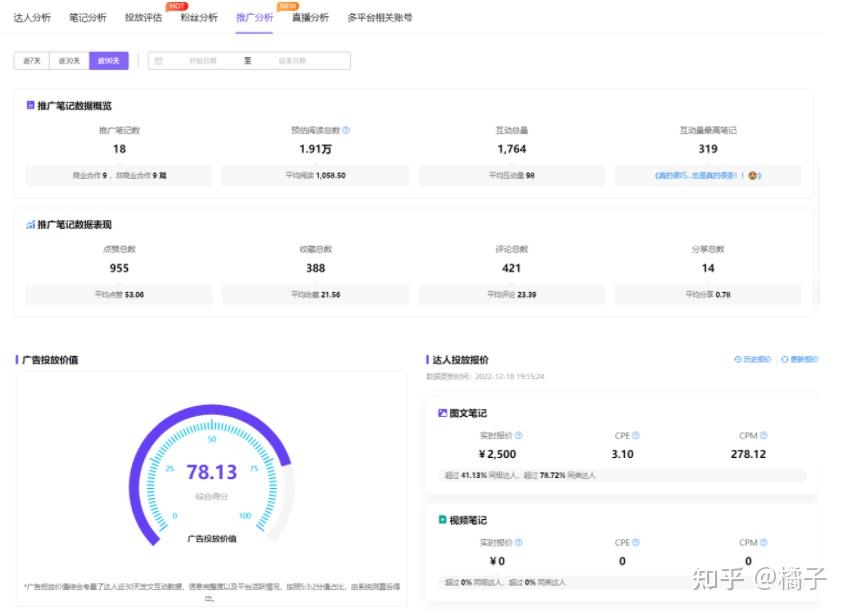Click the 1.91万 estimated reads value
This screenshot has height=613, width=849.
[315, 149]
